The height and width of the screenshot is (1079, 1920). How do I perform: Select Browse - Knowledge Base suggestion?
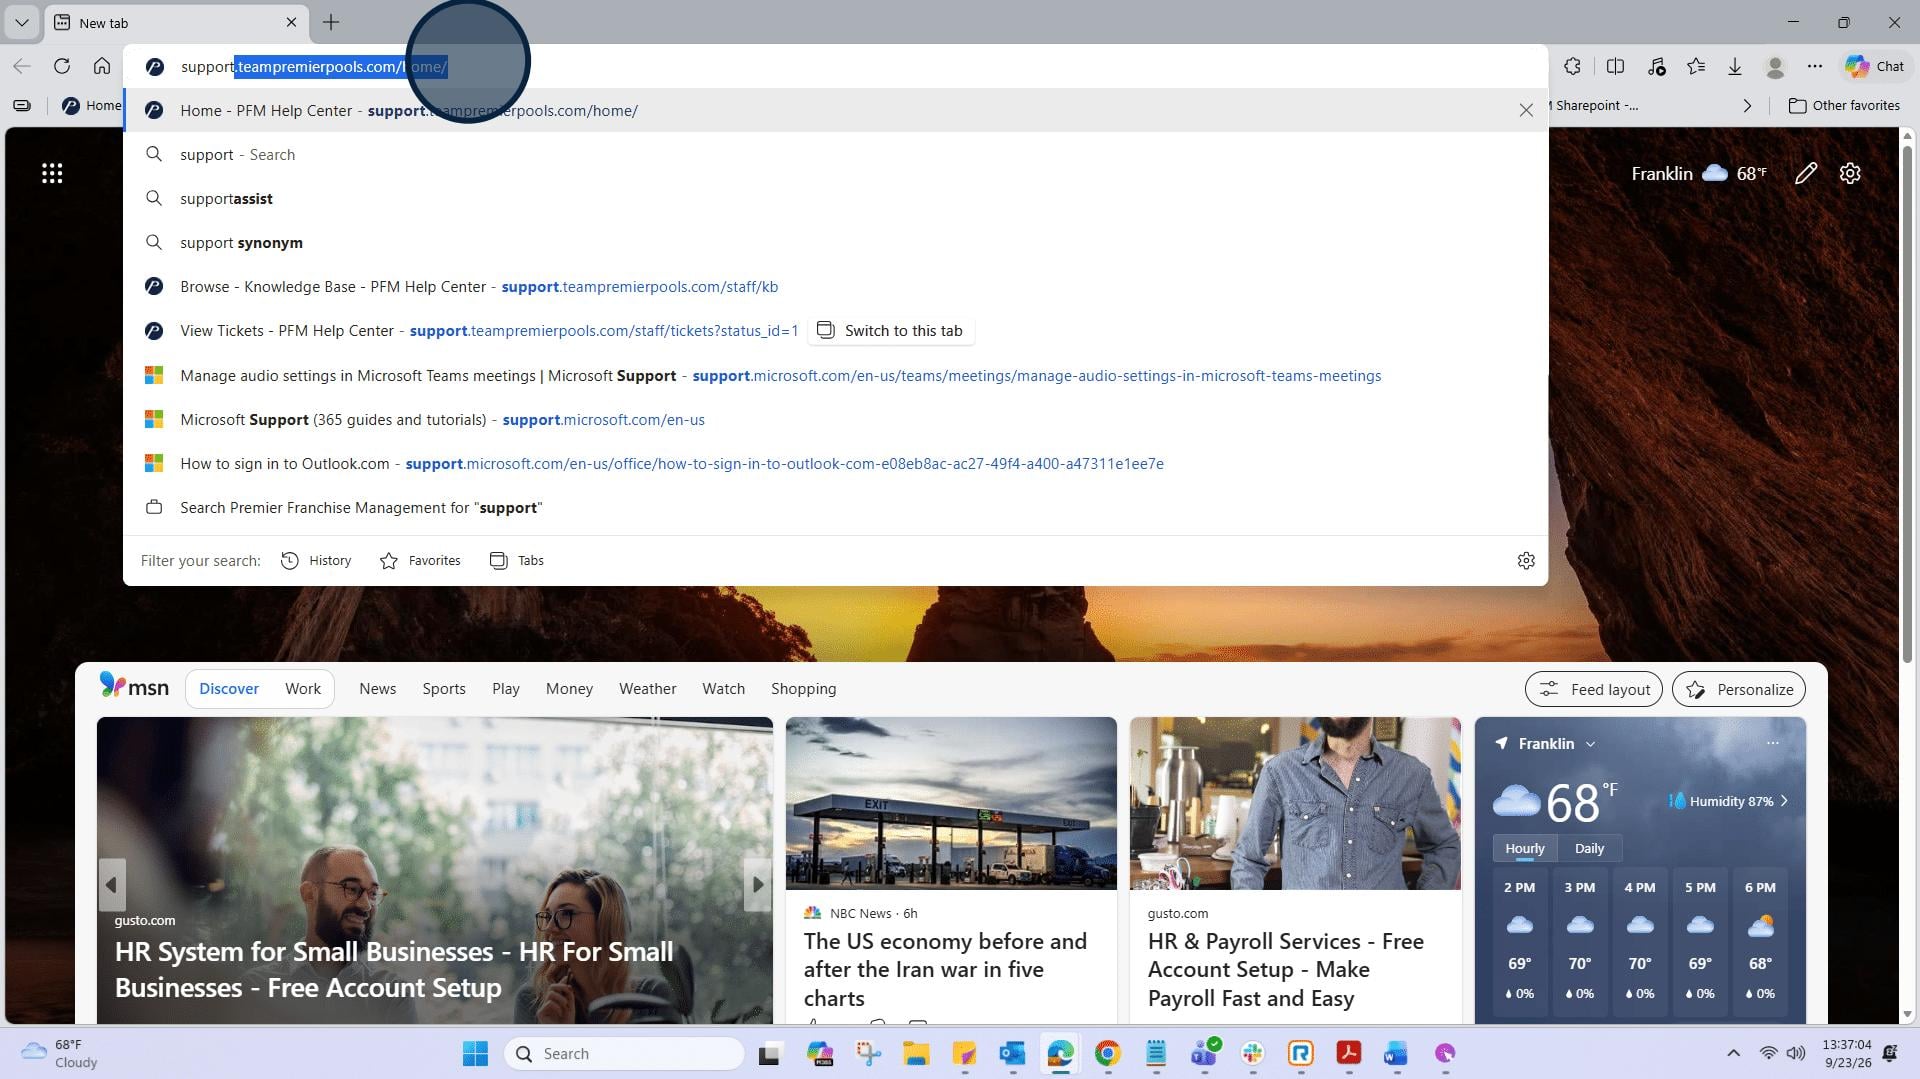(x=835, y=287)
